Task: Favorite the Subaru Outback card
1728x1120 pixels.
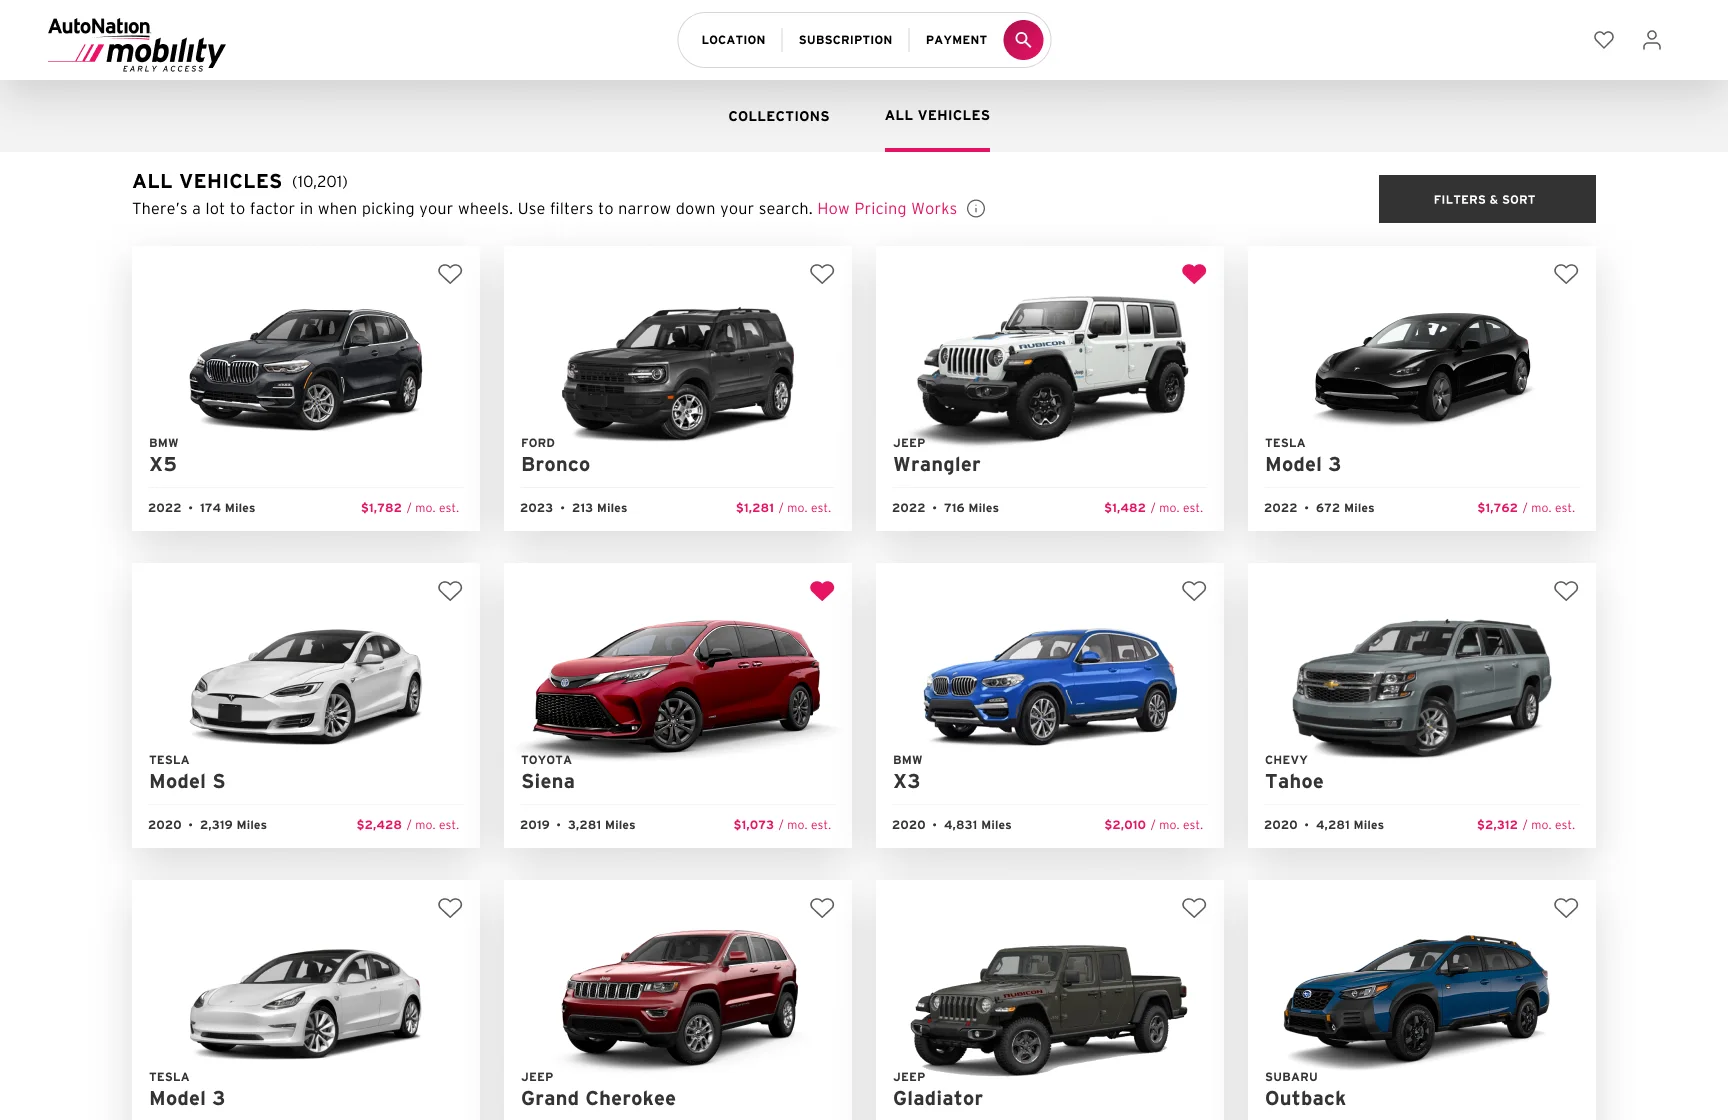Action: 1566,908
